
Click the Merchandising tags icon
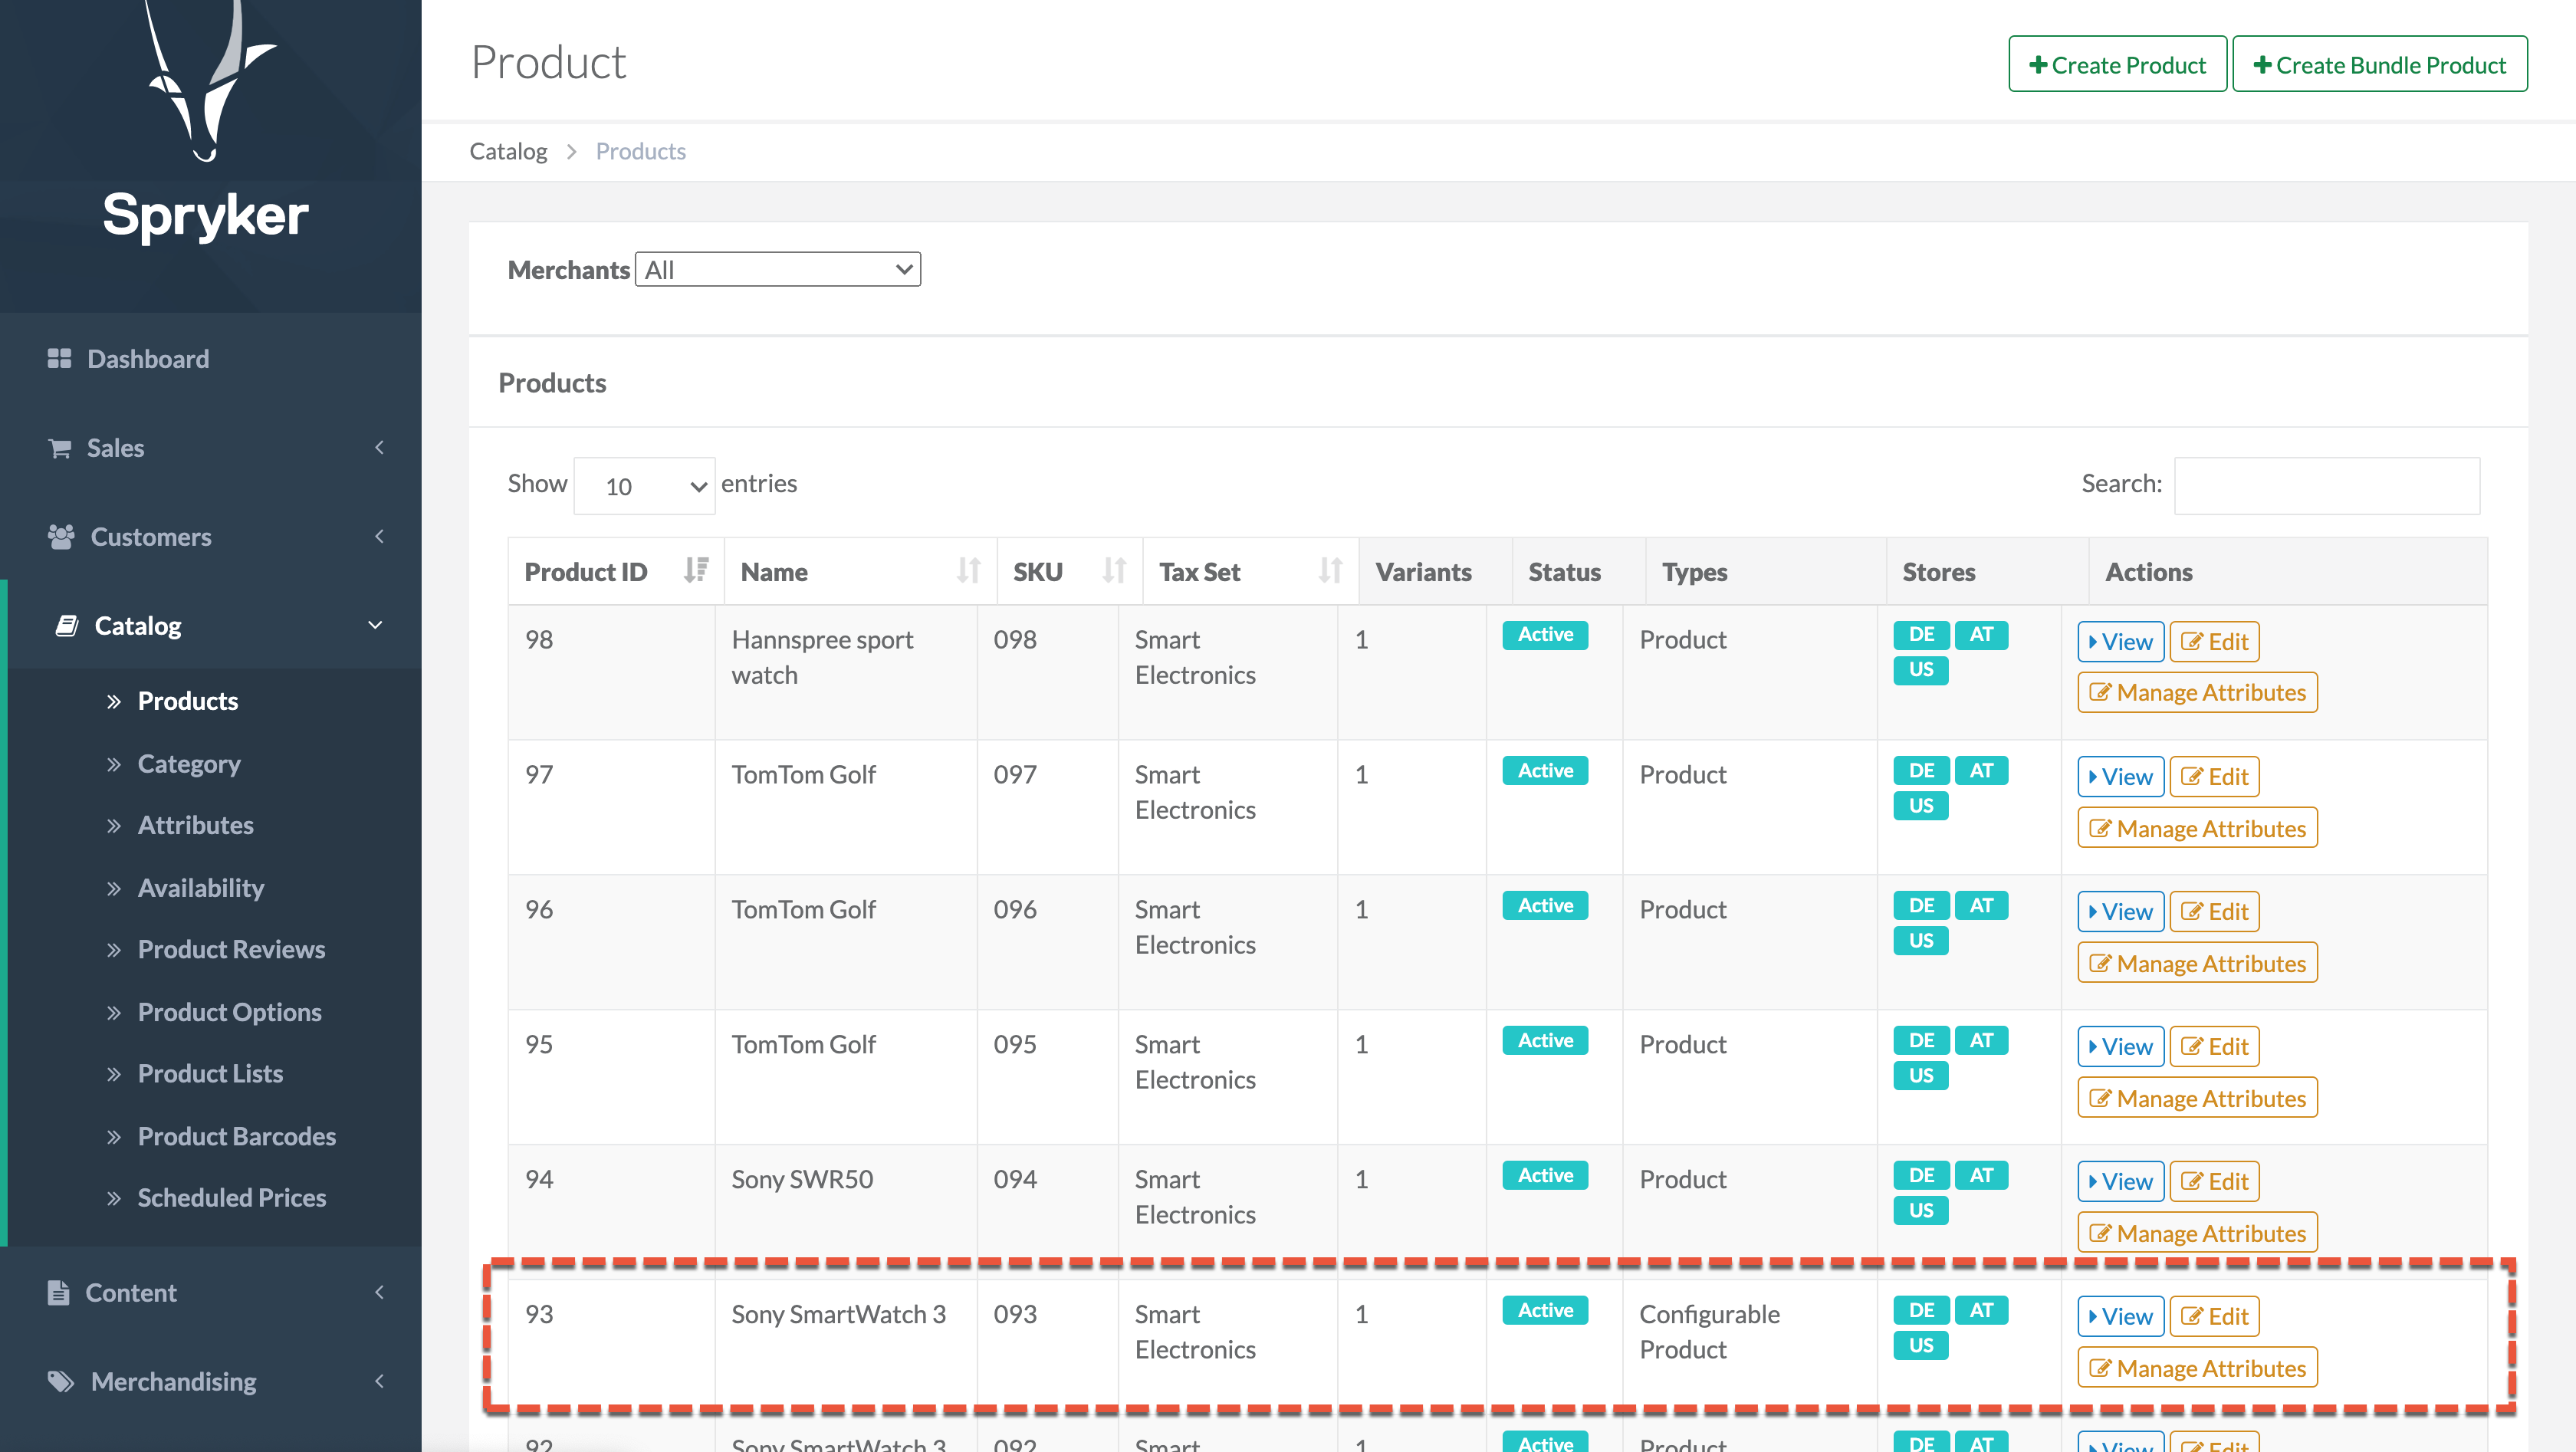61,1381
